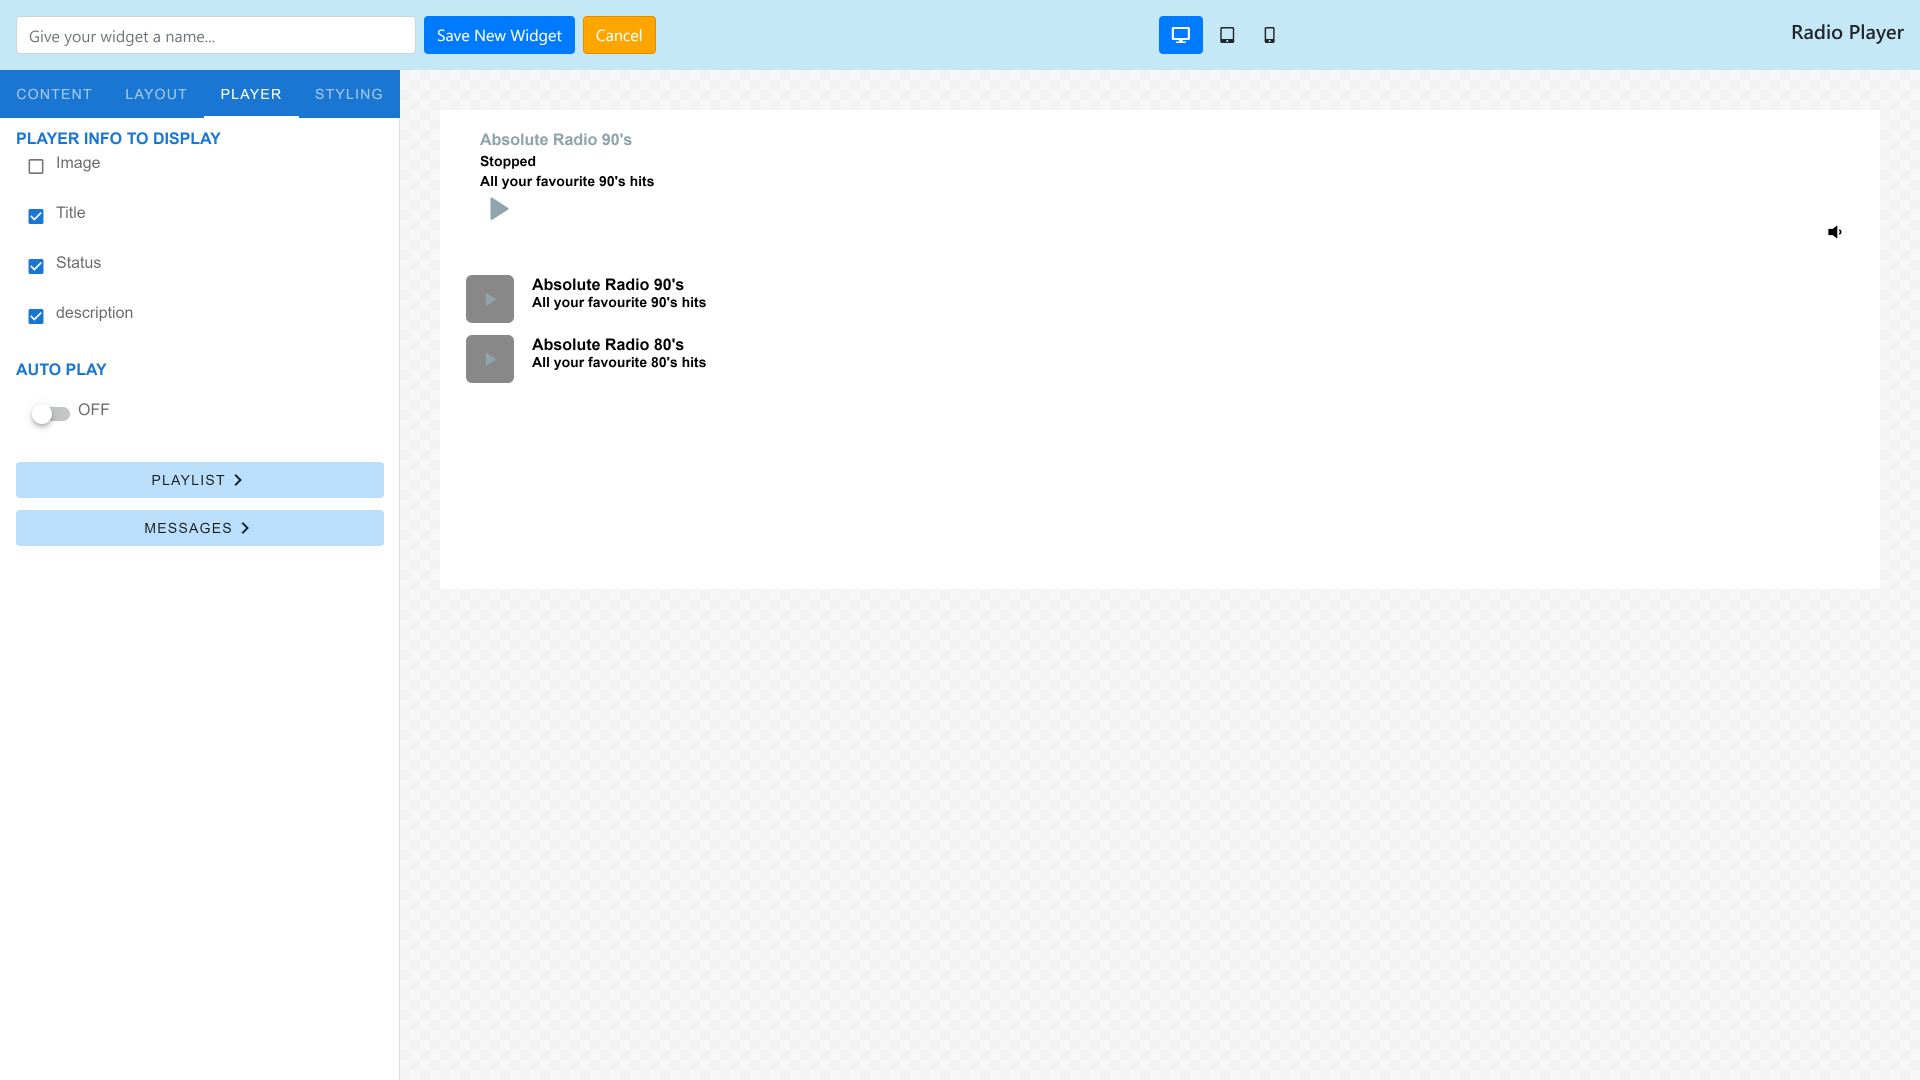Viewport: 1920px width, 1080px height.
Task: Click 'All your favourite 80's hits' description
Action: (x=619, y=363)
